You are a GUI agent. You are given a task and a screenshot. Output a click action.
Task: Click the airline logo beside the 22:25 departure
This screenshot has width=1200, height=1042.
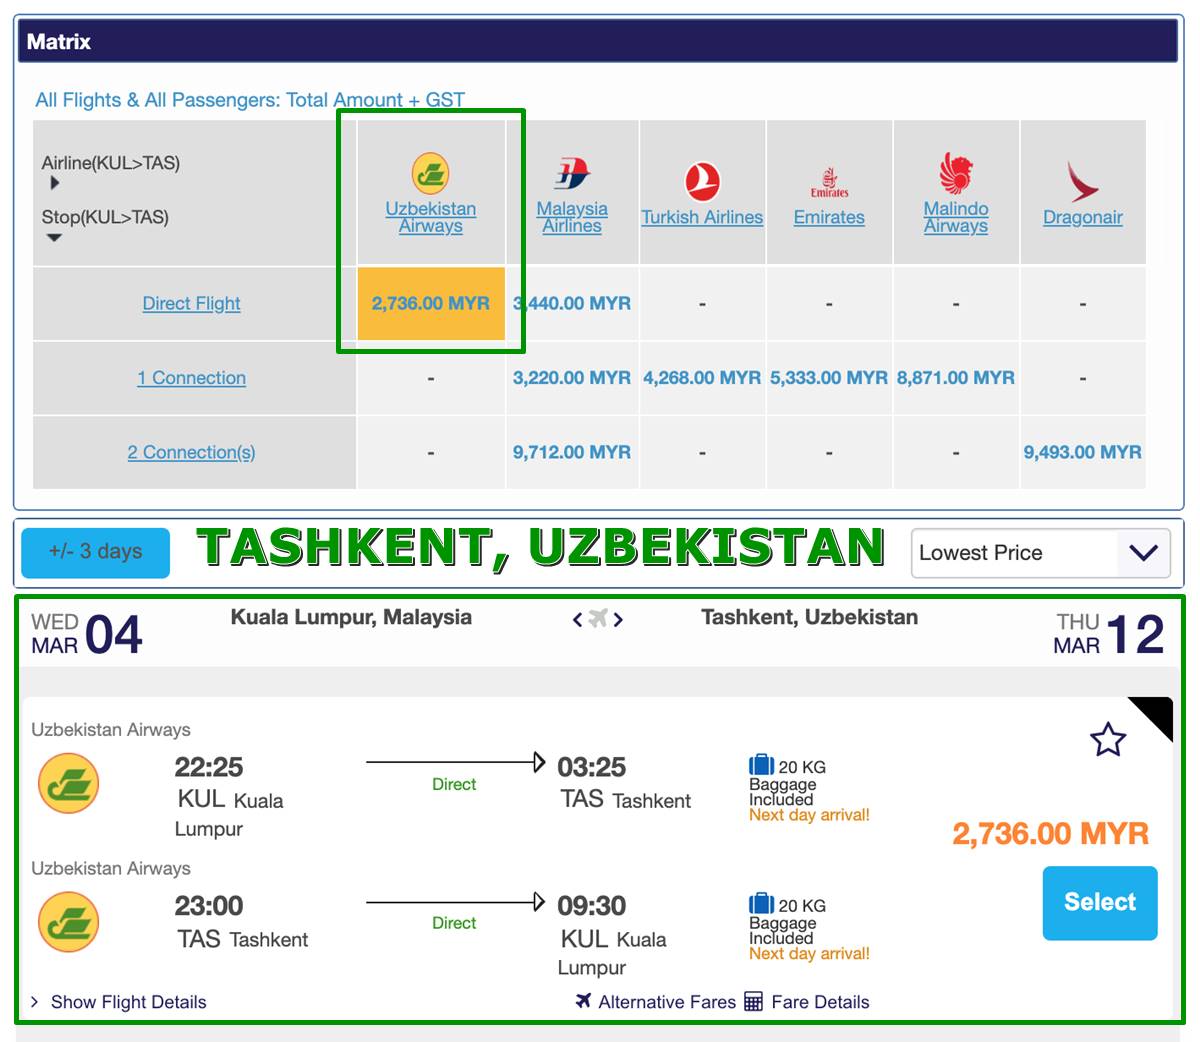pyautogui.click(x=69, y=784)
